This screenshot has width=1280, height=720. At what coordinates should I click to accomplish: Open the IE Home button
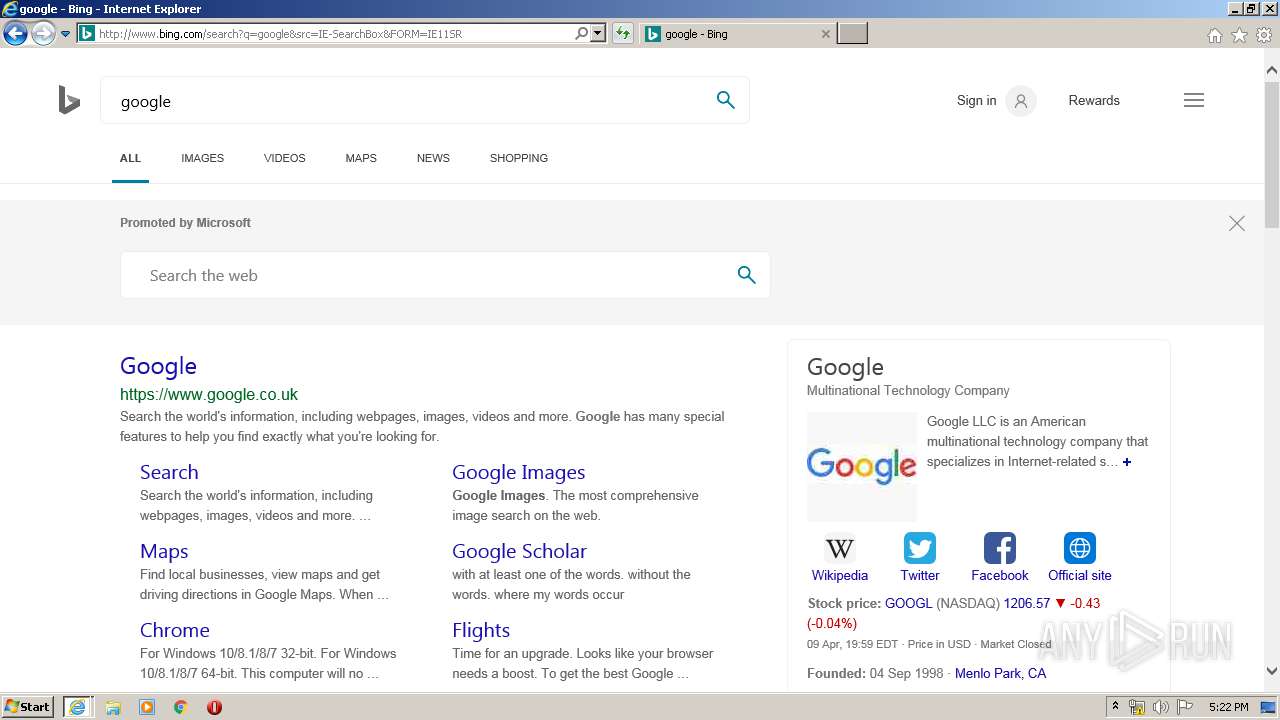pos(1214,35)
